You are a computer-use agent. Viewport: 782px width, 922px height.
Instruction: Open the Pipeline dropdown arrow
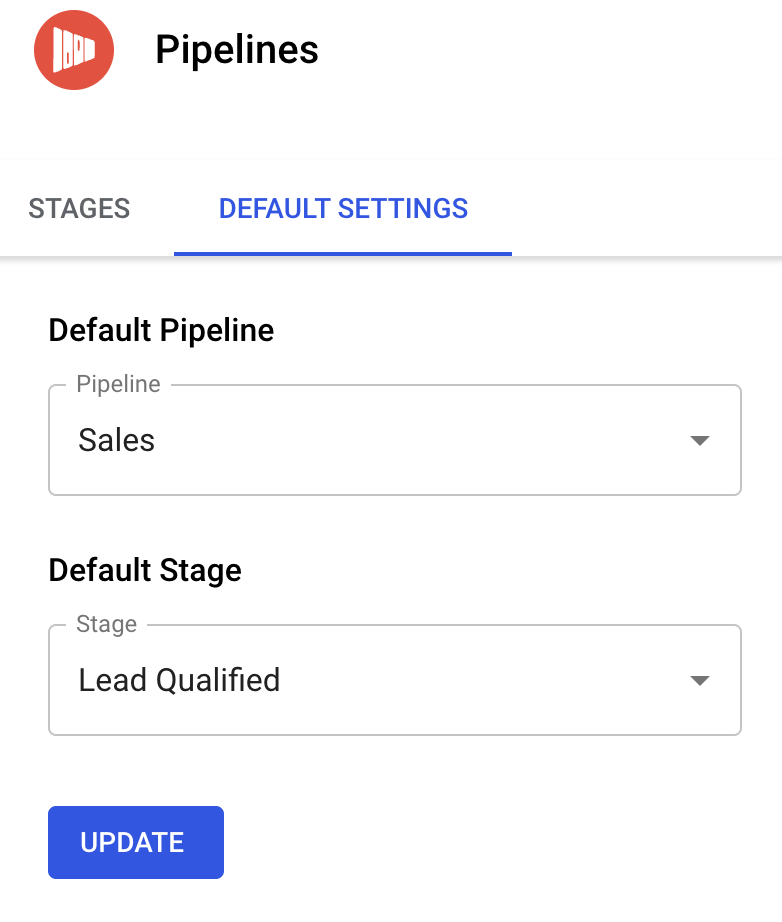pos(699,440)
